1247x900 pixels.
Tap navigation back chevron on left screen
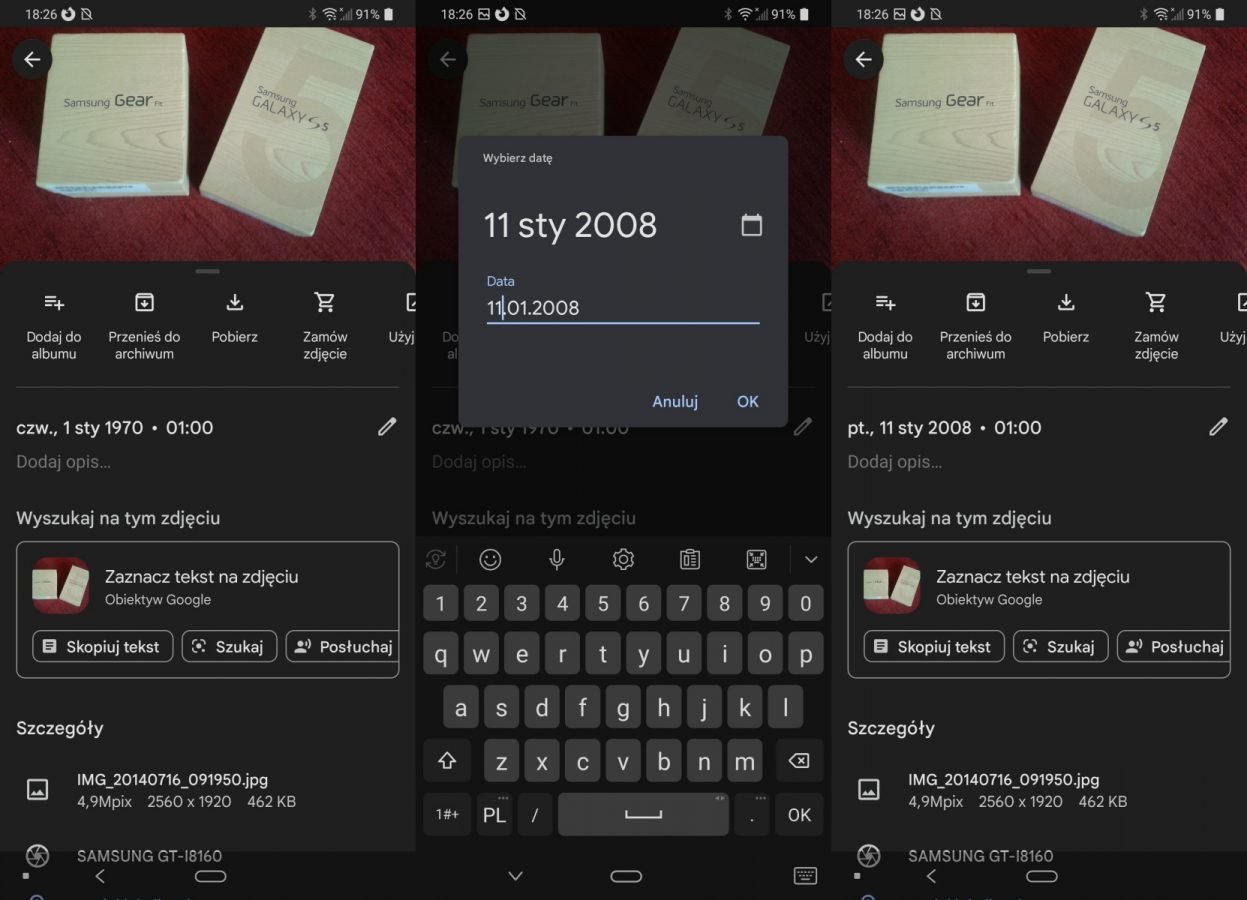pos(99,876)
